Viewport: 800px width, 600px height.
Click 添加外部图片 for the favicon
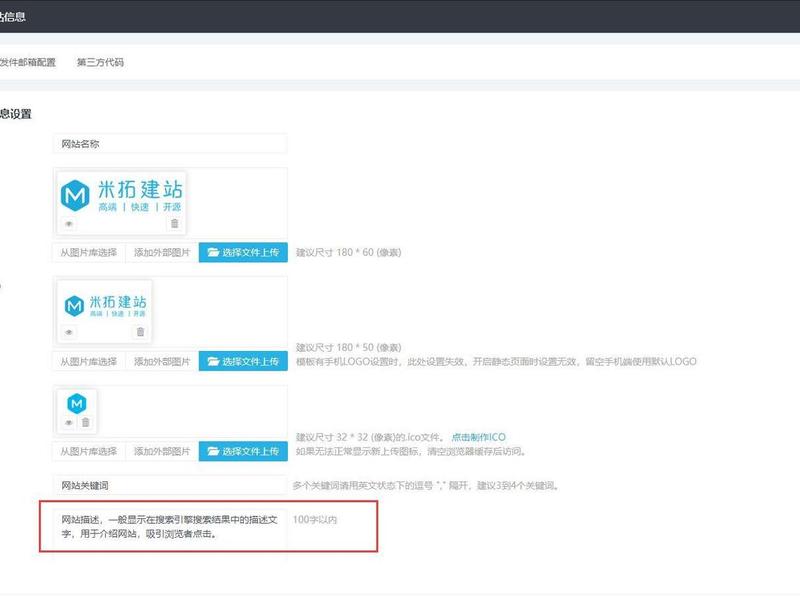[162, 452]
